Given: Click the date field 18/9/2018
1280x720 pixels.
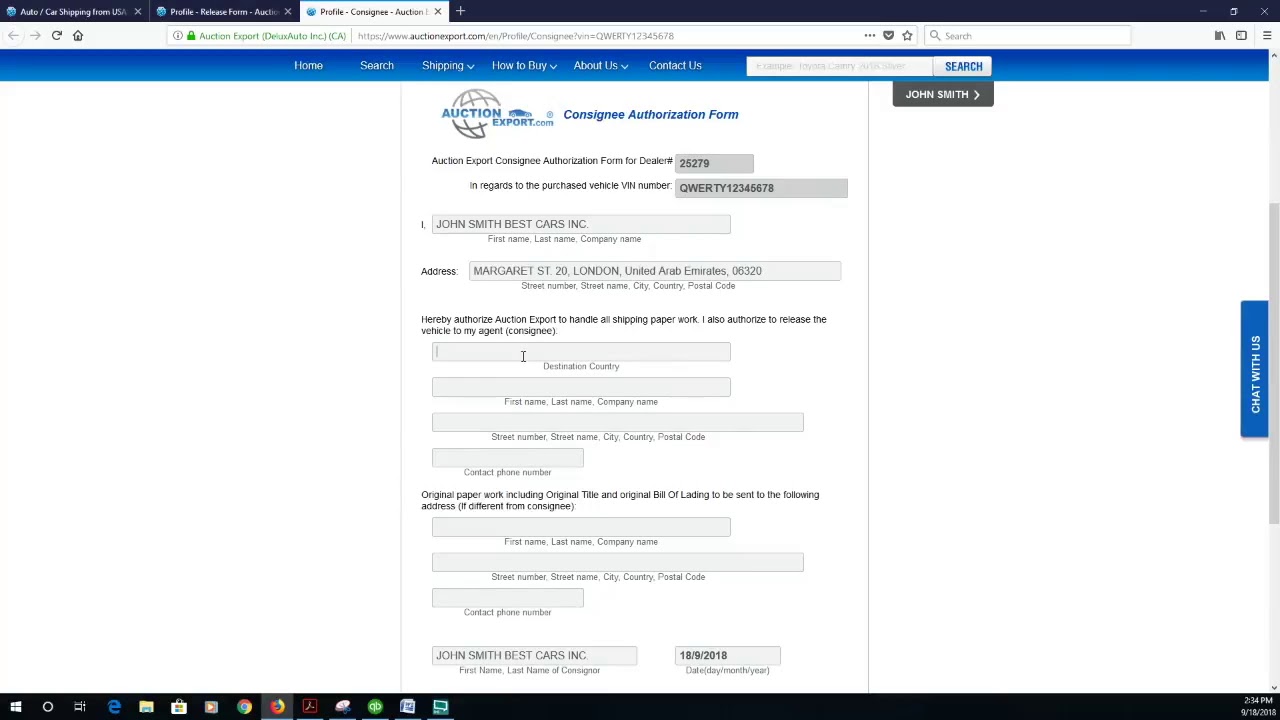Looking at the screenshot, I should [727, 656].
